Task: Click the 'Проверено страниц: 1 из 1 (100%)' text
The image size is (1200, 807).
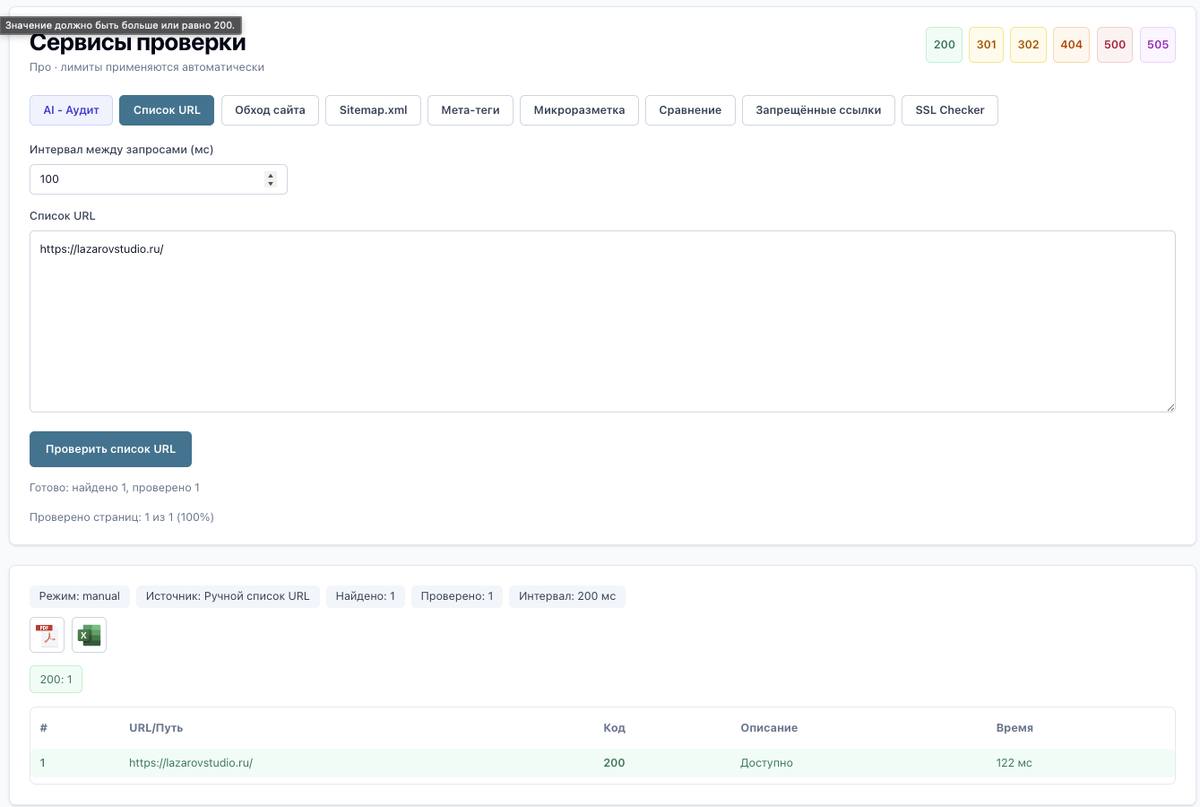Action: [122, 517]
